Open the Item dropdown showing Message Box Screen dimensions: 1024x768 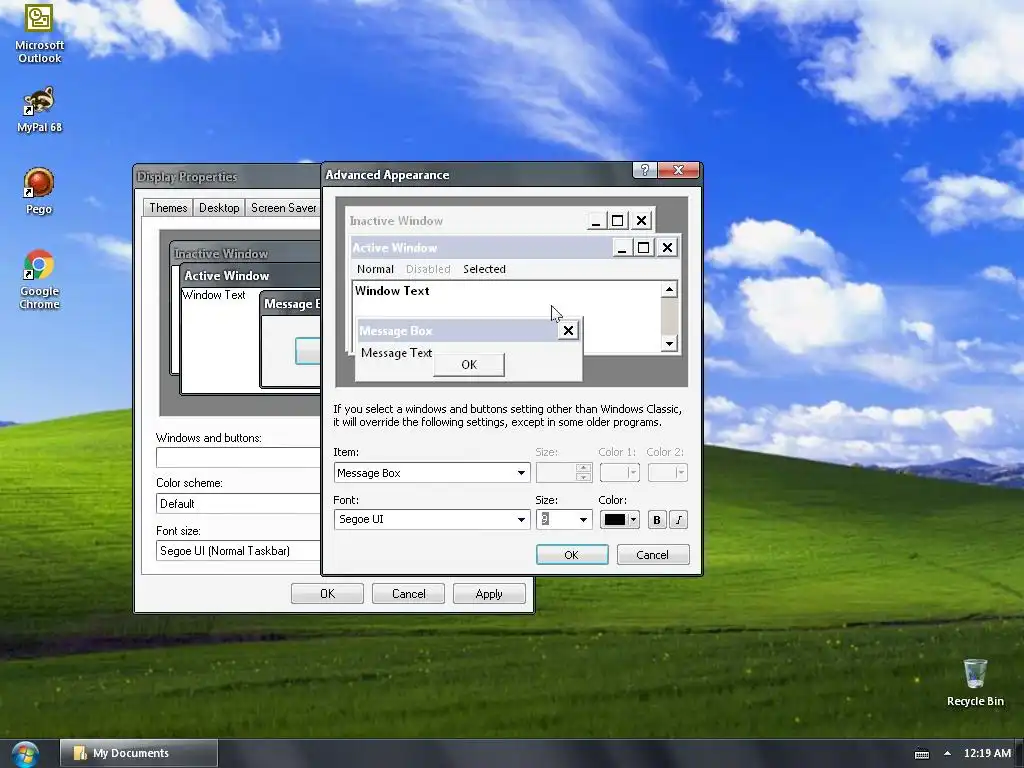tap(432, 473)
